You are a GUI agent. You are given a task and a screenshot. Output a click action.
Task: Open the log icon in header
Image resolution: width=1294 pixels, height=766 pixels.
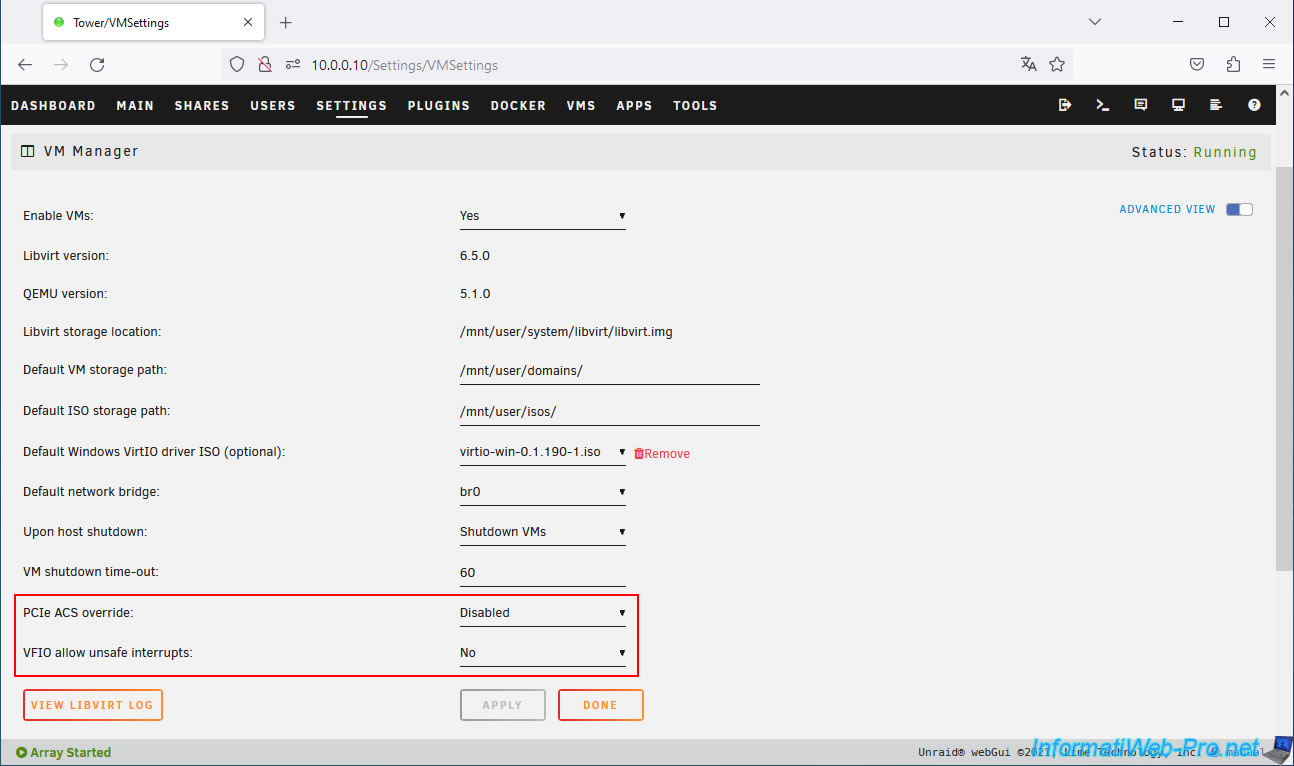1216,105
